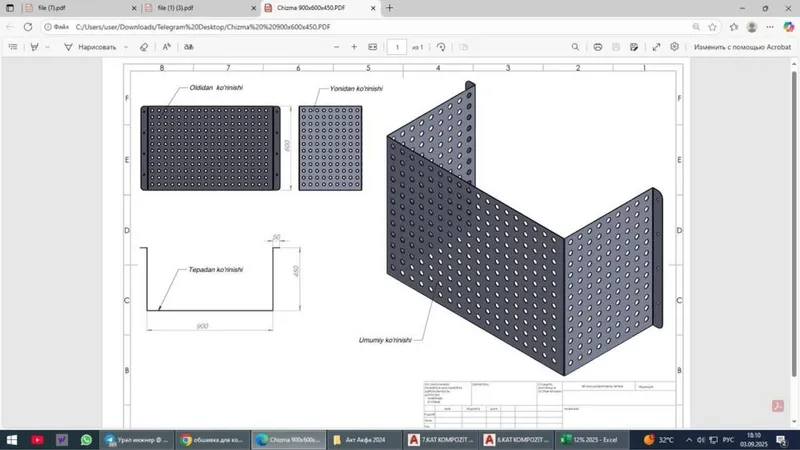The image size is (800, 450).
Task: Save the PDF file
Action: (x=616, y=47)
